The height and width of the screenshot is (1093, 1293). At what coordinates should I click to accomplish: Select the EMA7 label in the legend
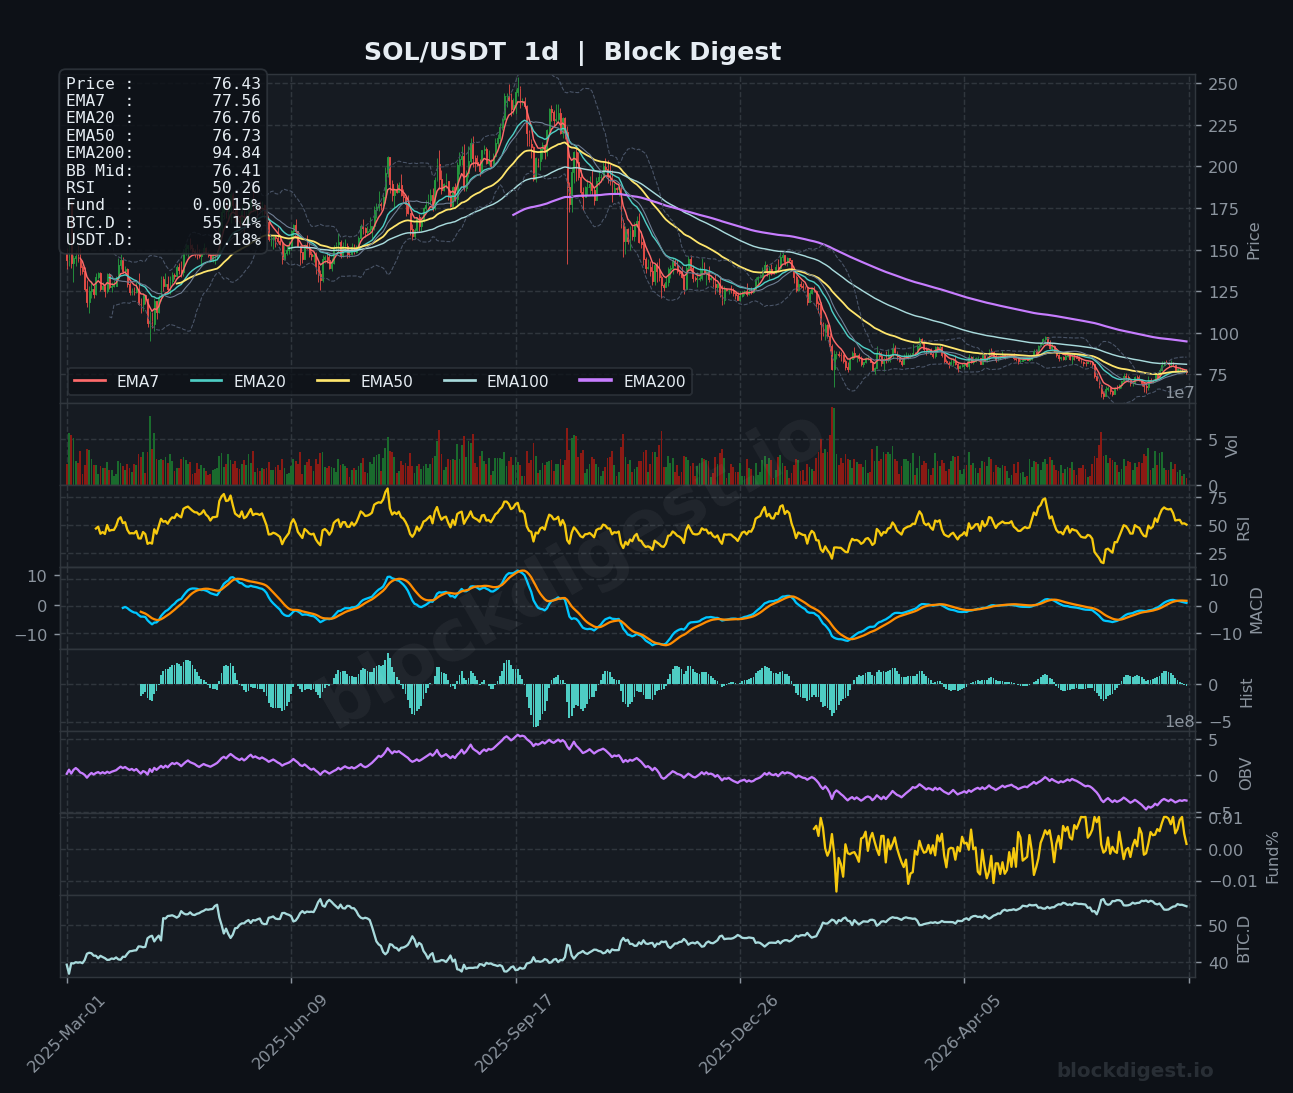[138, 381]
